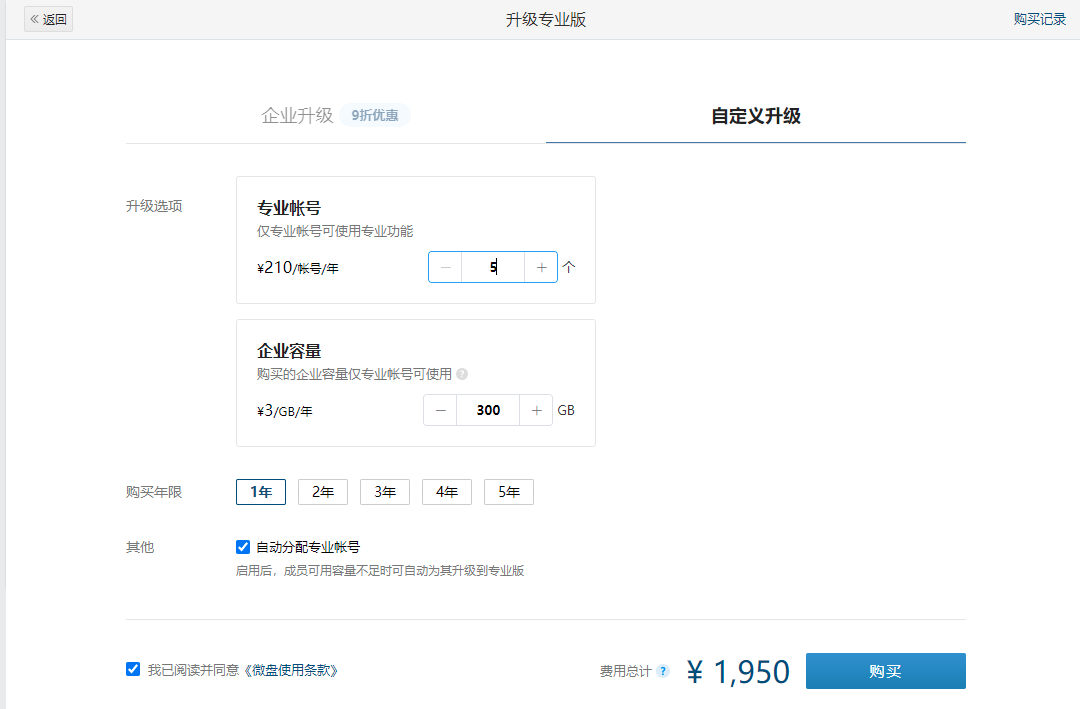Uncheck the terms agreement checkbox
The width and height of the screenshot is (1080, 709).
132,669
